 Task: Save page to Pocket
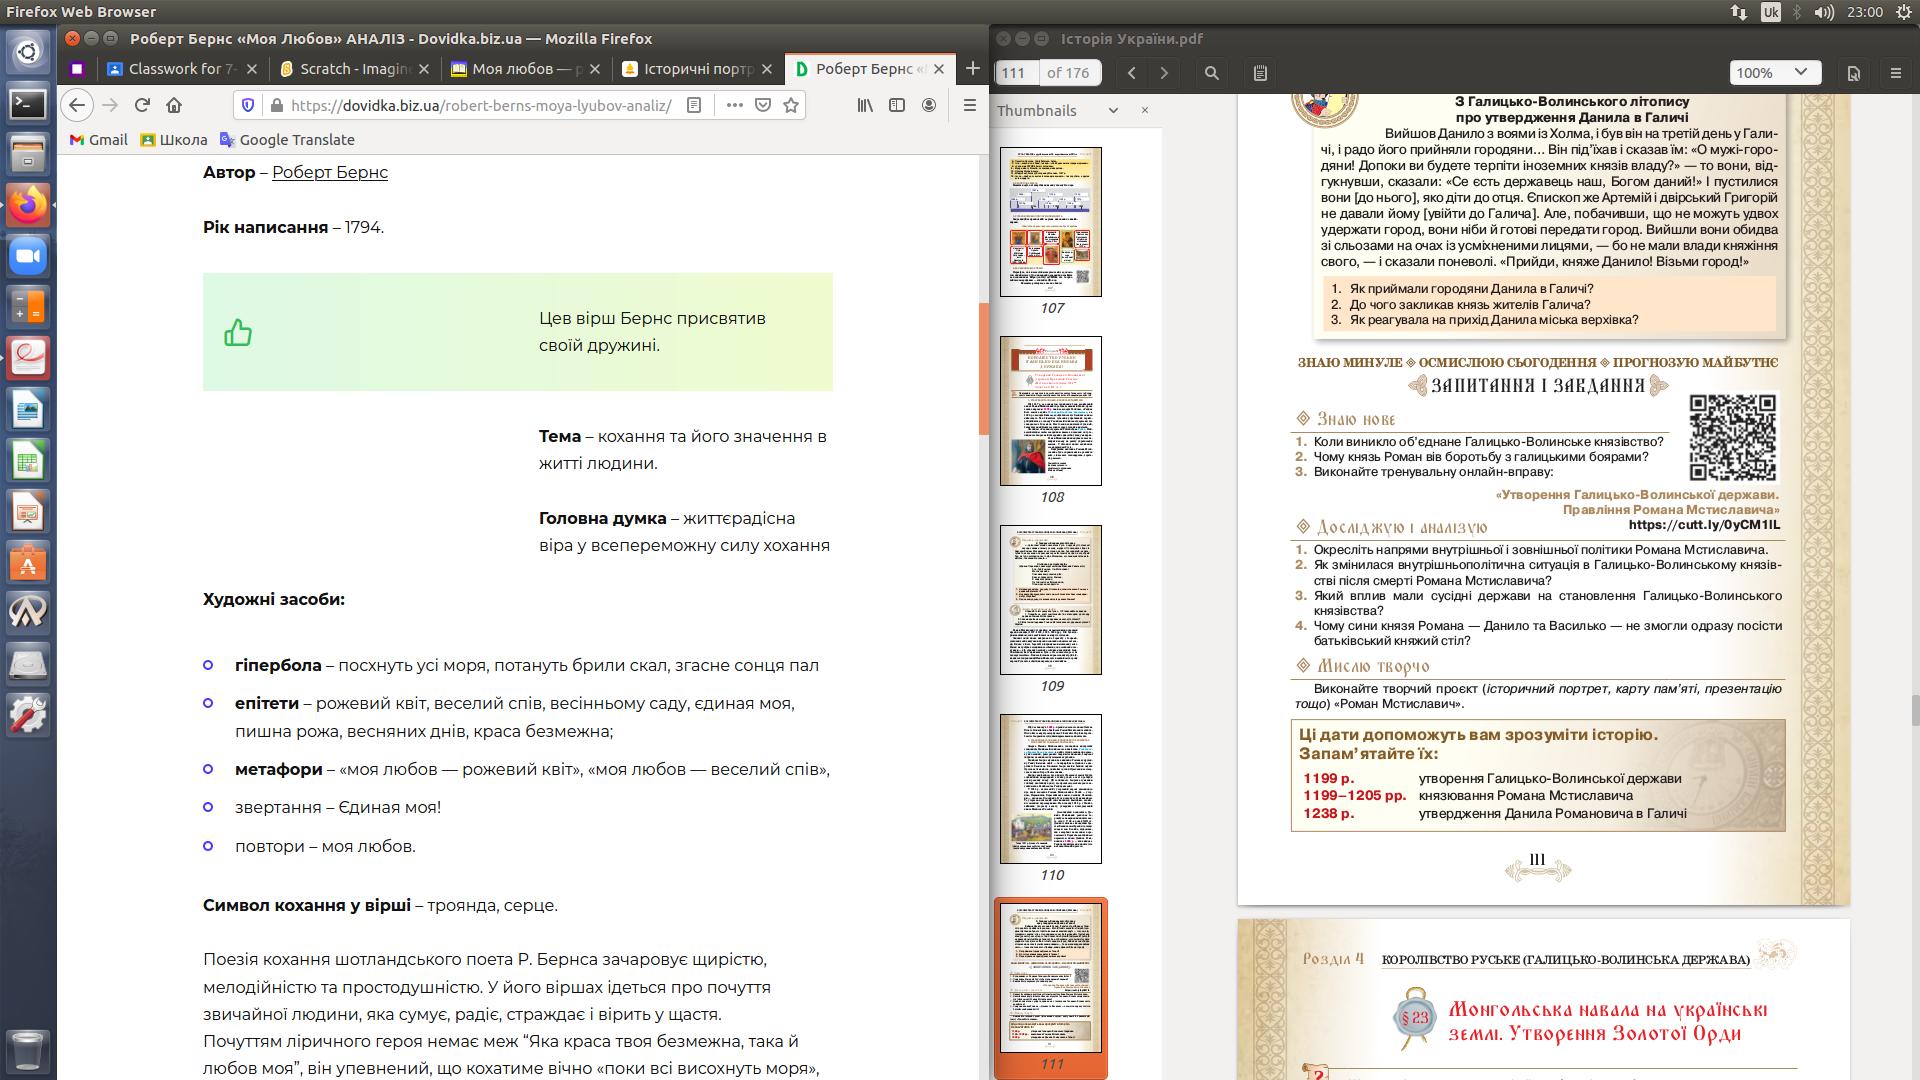[x=763, y=105]
